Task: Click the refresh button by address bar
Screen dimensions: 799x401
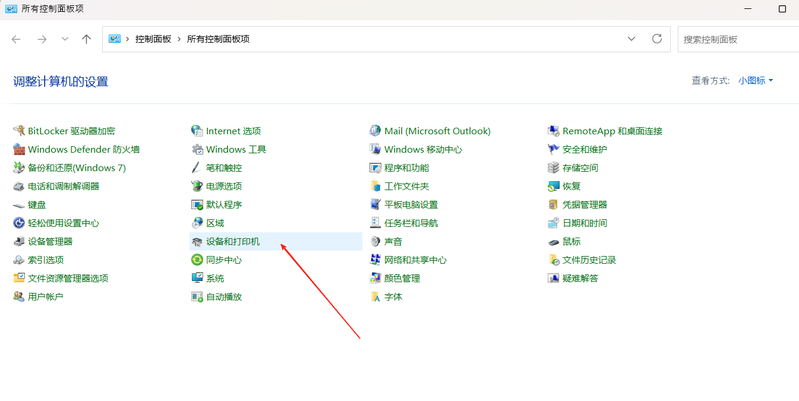Action: (657, 39)
